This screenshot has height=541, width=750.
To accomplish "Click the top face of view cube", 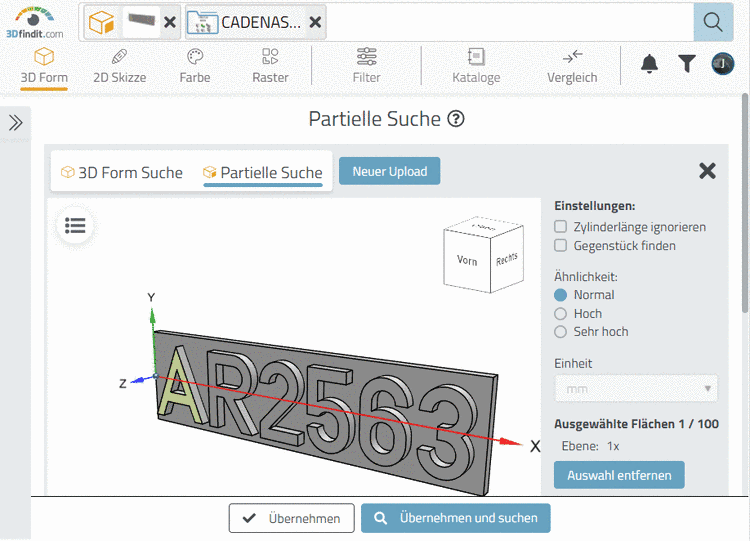I will click(484, 226).
